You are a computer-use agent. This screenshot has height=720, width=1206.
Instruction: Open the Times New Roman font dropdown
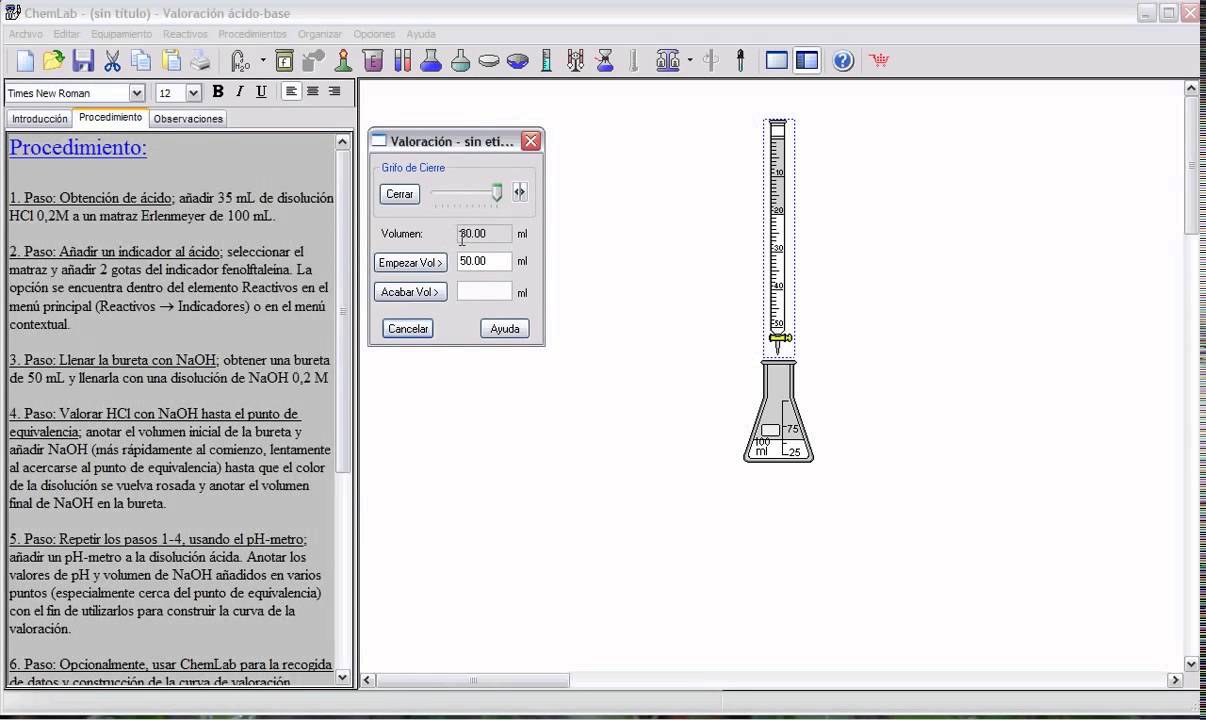[137, 93]
